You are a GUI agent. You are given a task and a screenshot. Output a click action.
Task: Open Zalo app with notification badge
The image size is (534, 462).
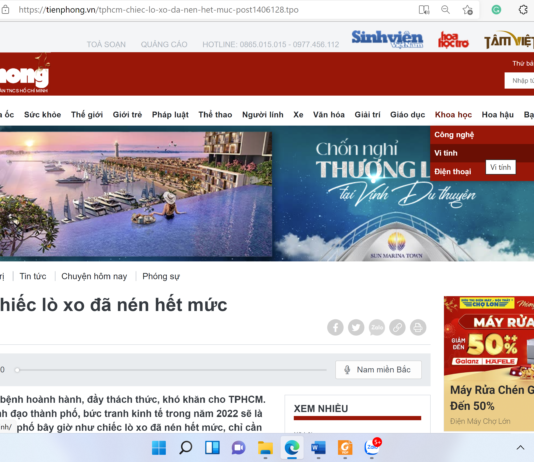(372, 447)
